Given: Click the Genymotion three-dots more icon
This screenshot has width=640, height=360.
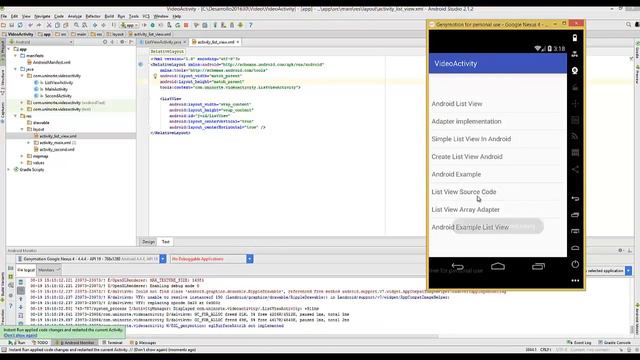Looking at the screenshot, I should coord(575,280).
